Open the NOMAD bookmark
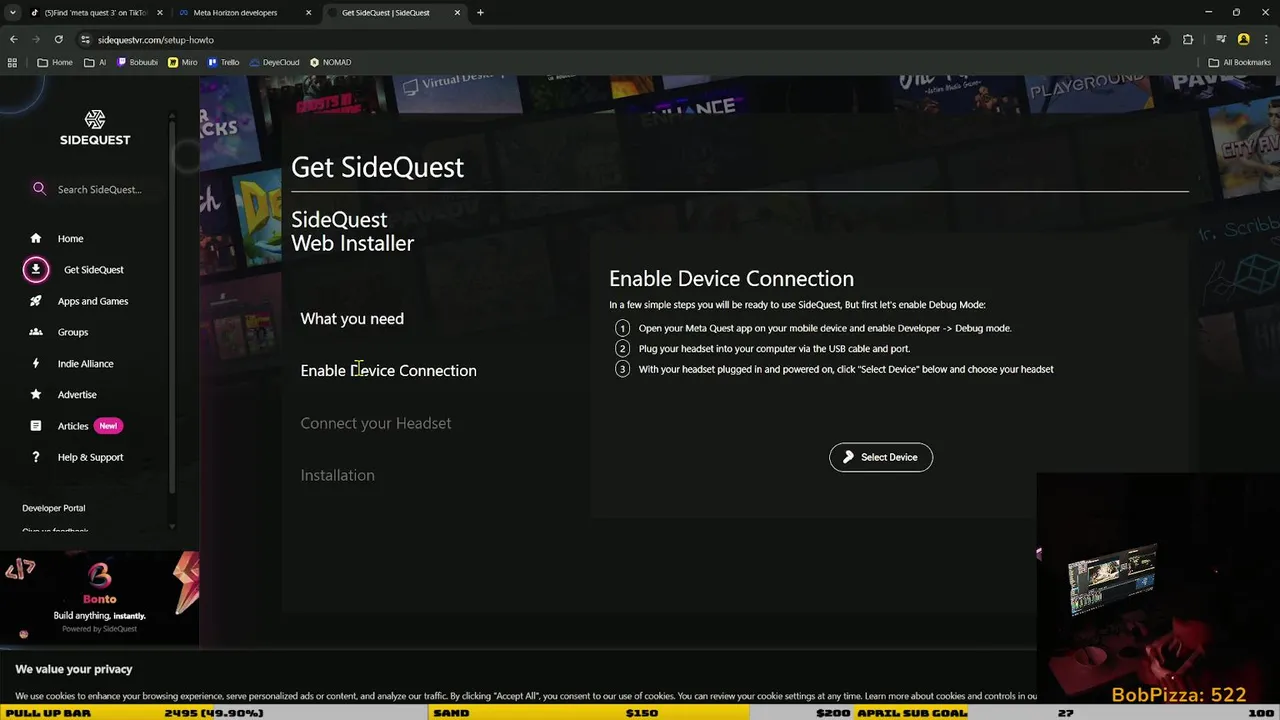This screenshot has width=1280, height=720. (330, 62)
